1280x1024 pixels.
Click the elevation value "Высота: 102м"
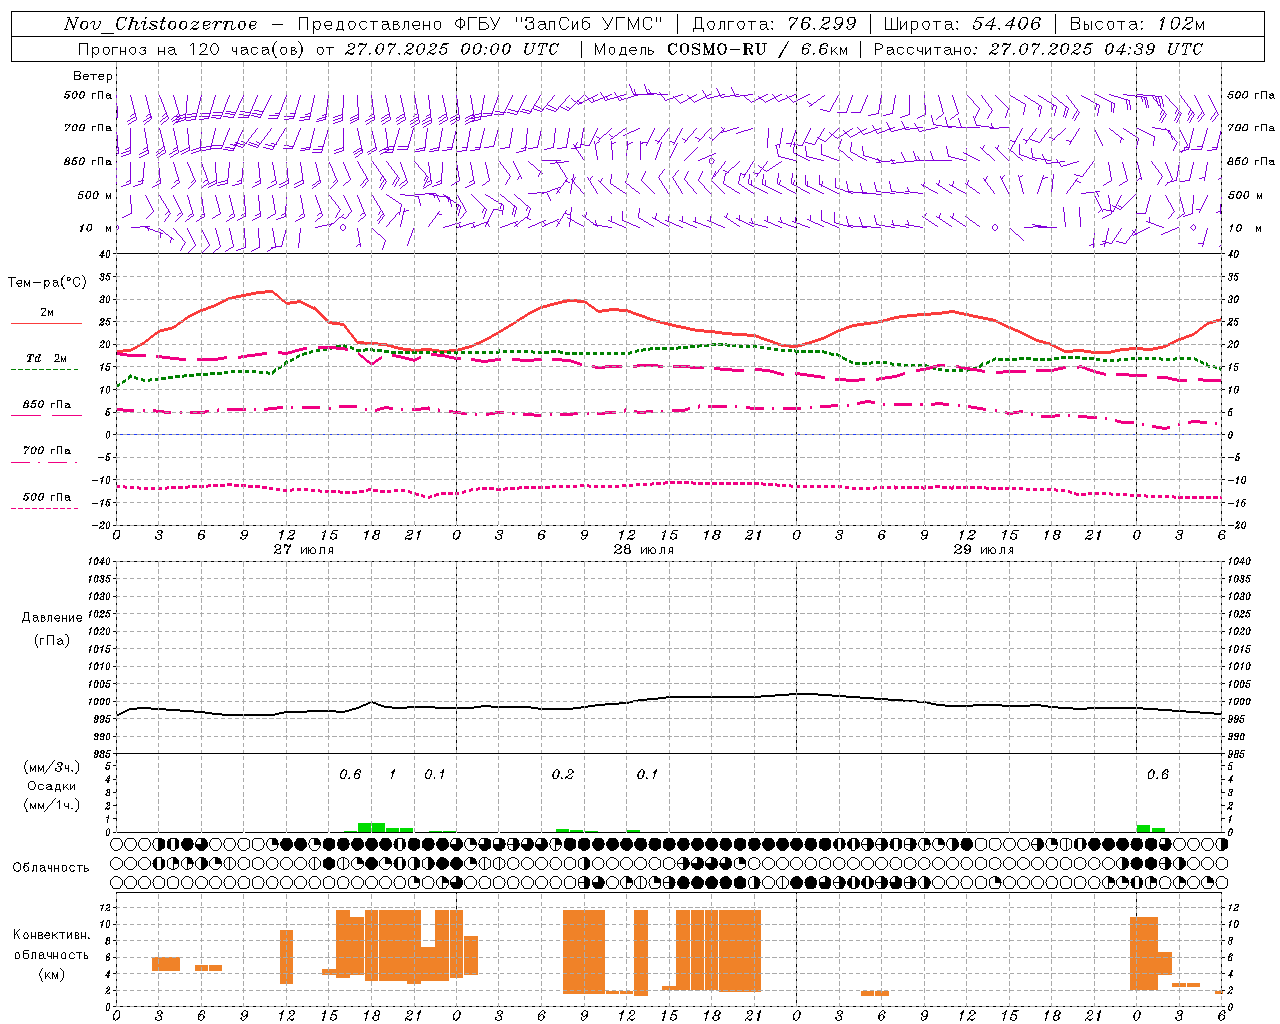click(x=1137, y=24)
